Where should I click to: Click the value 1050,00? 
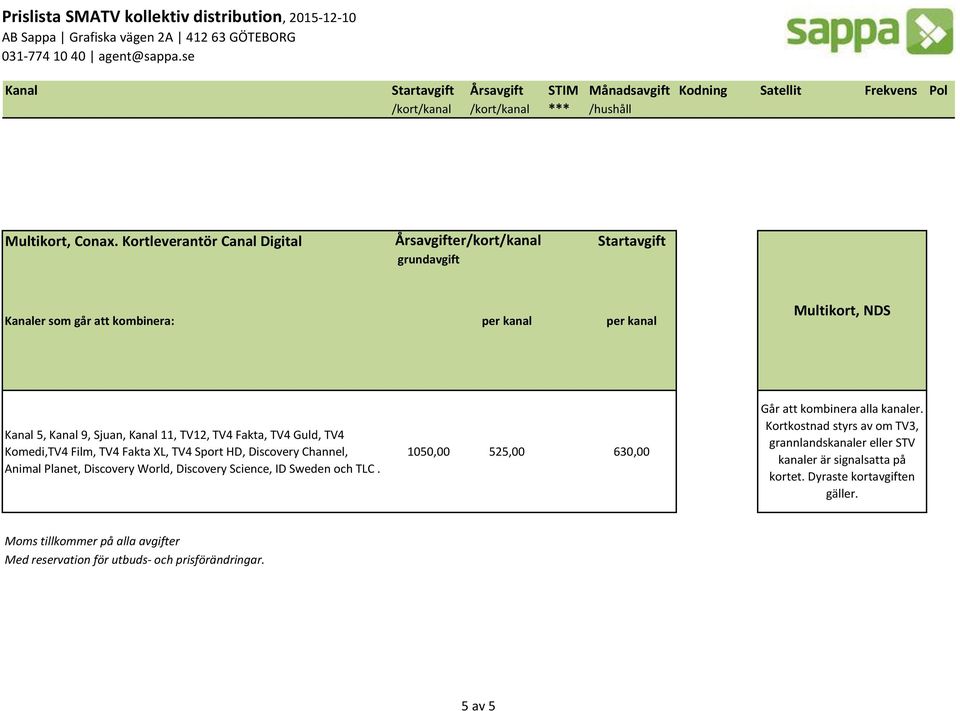click(429, 452)
